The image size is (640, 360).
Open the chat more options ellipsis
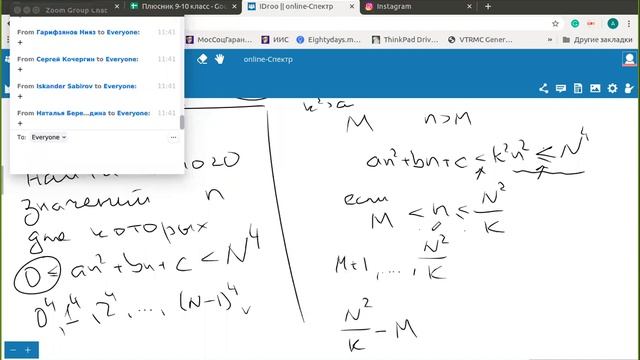pyautogui.click(x=173, y=138)
